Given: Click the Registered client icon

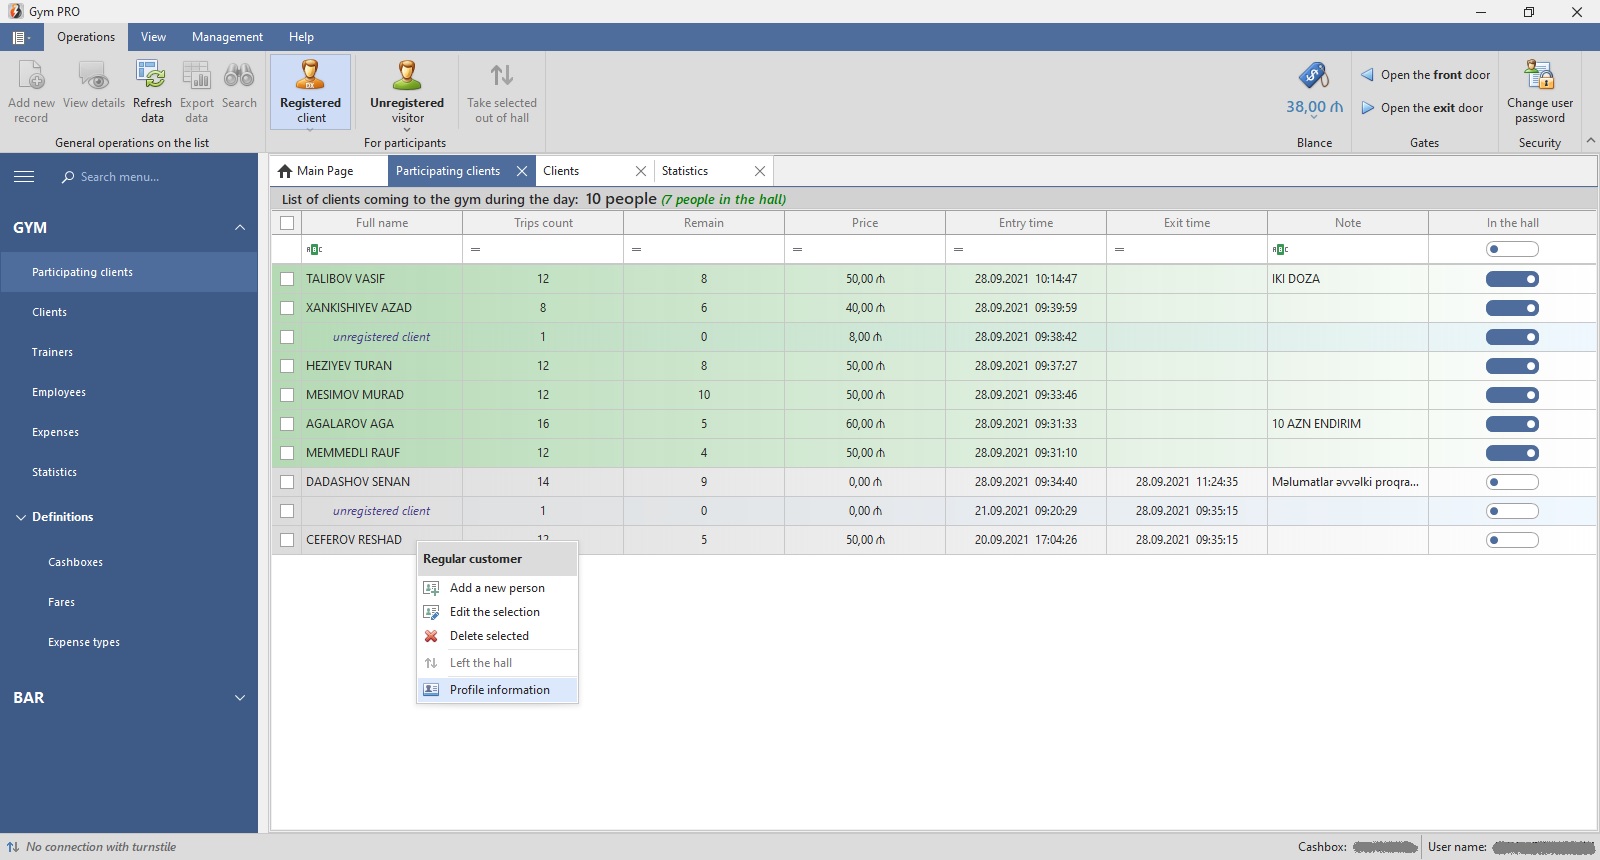Looking at the screenshot, I should tap(310, 76).
